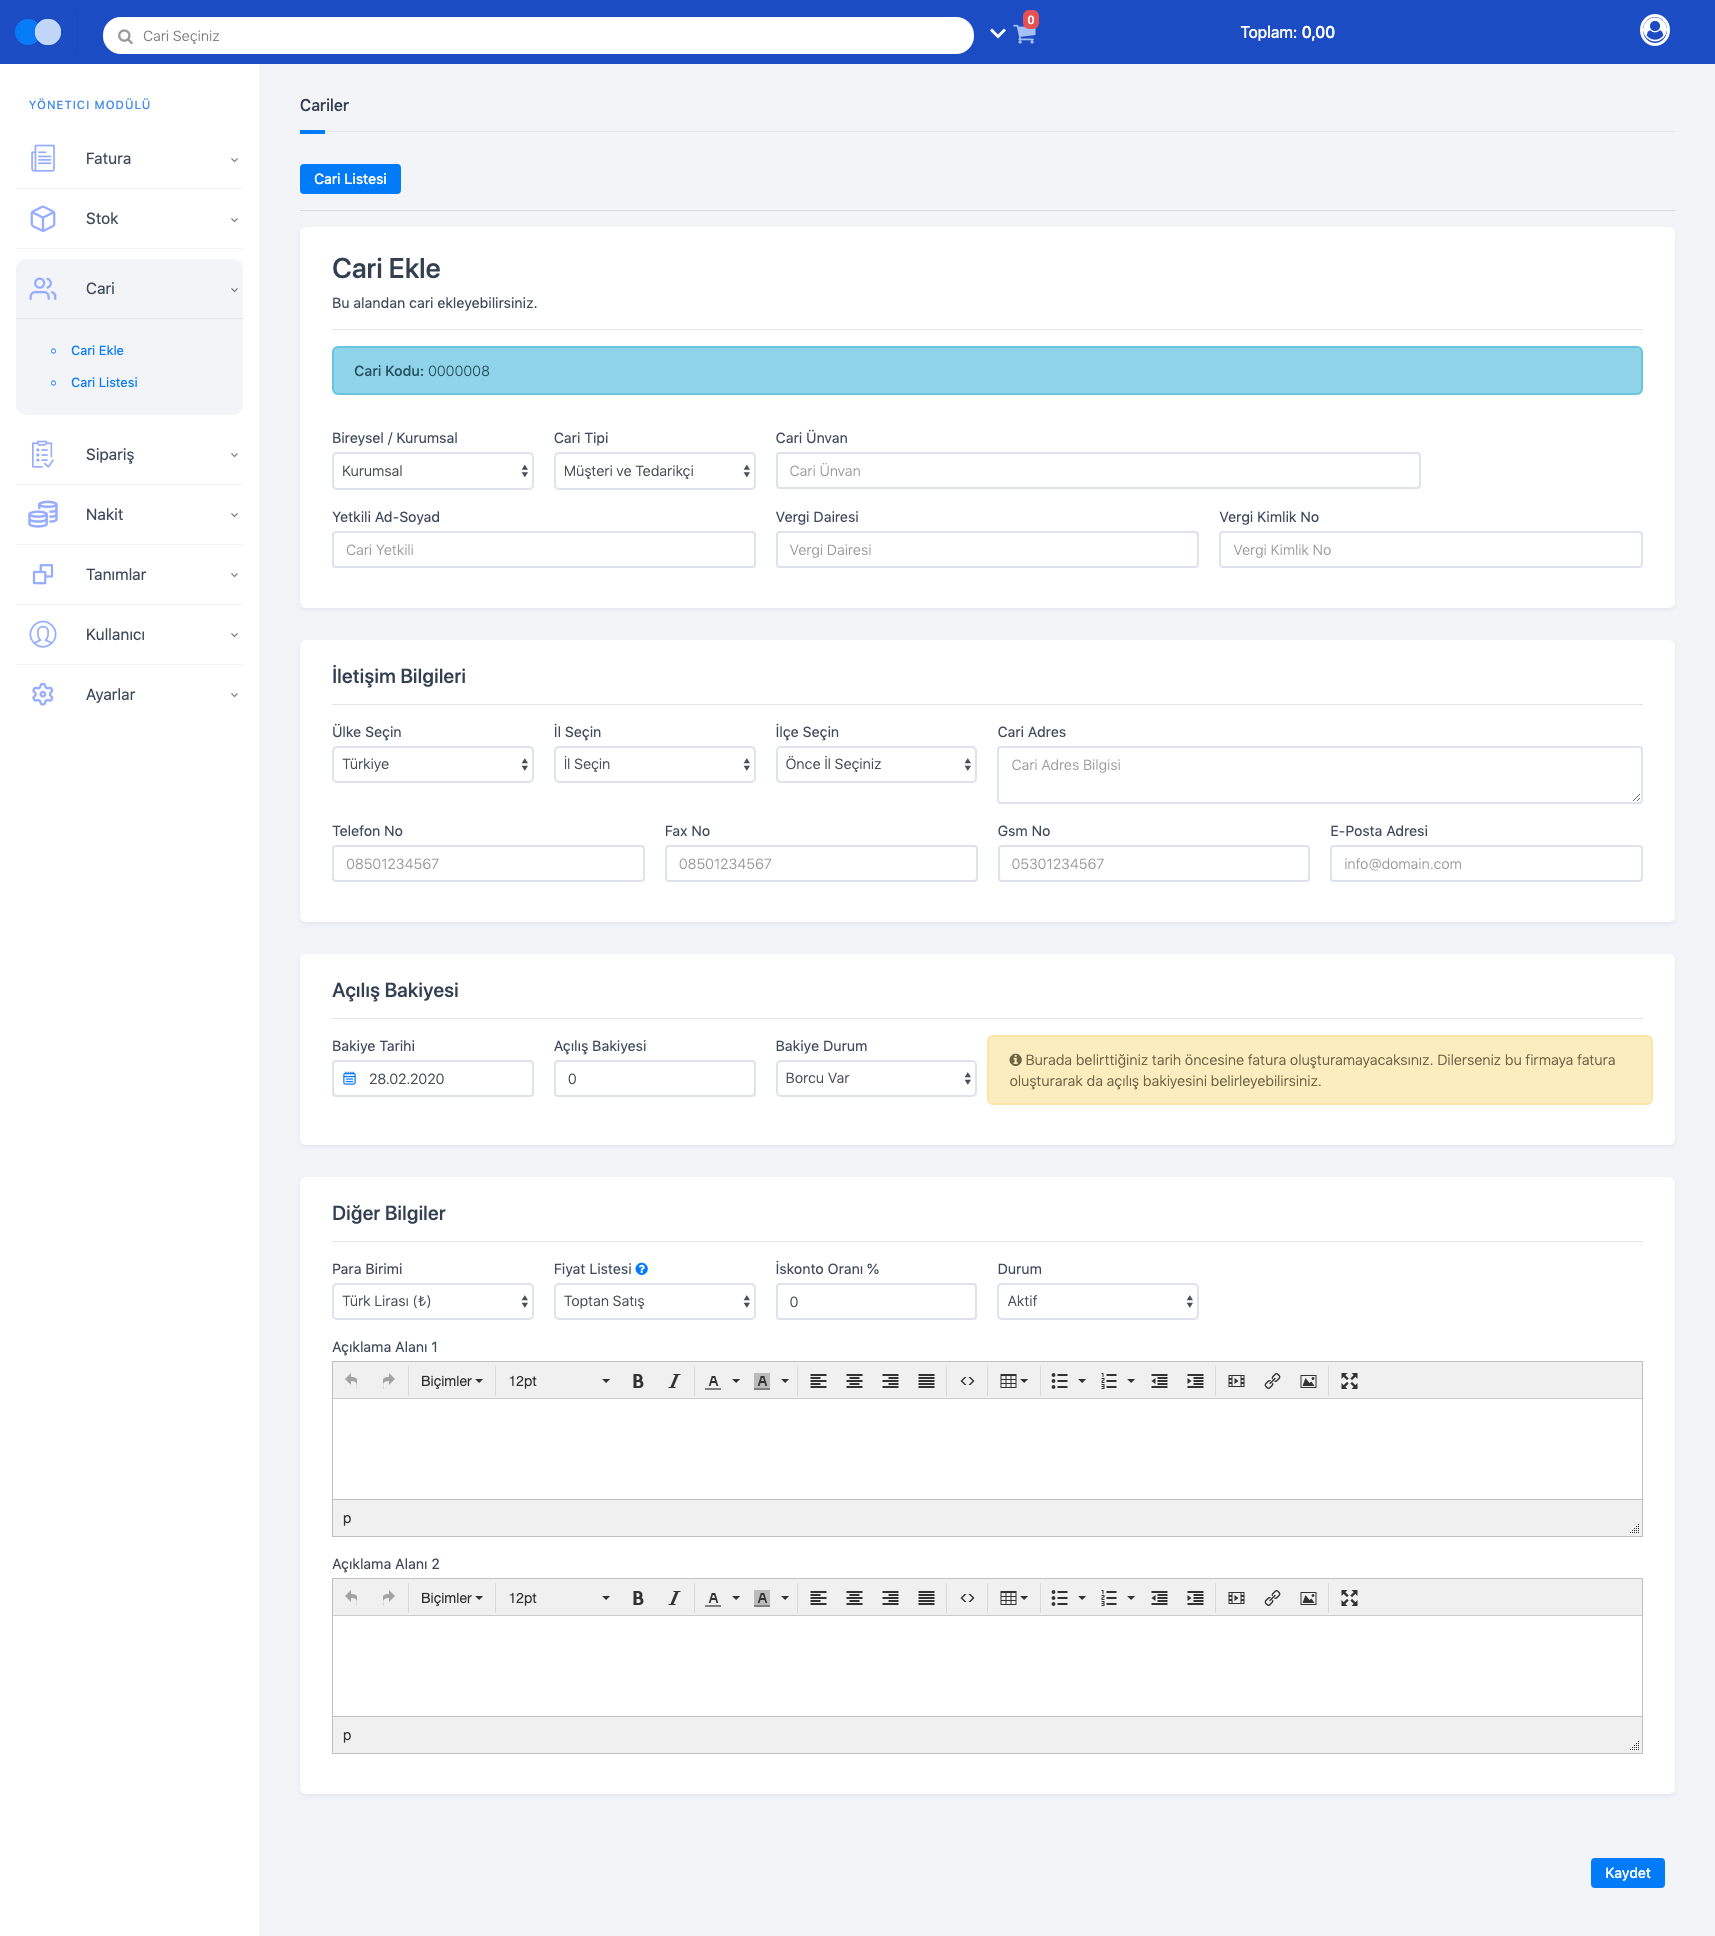Insert link in Açıklama Alanı 1
The height and width of the screenshot is (1936, 1715).
click(x=1272, y=1381)
